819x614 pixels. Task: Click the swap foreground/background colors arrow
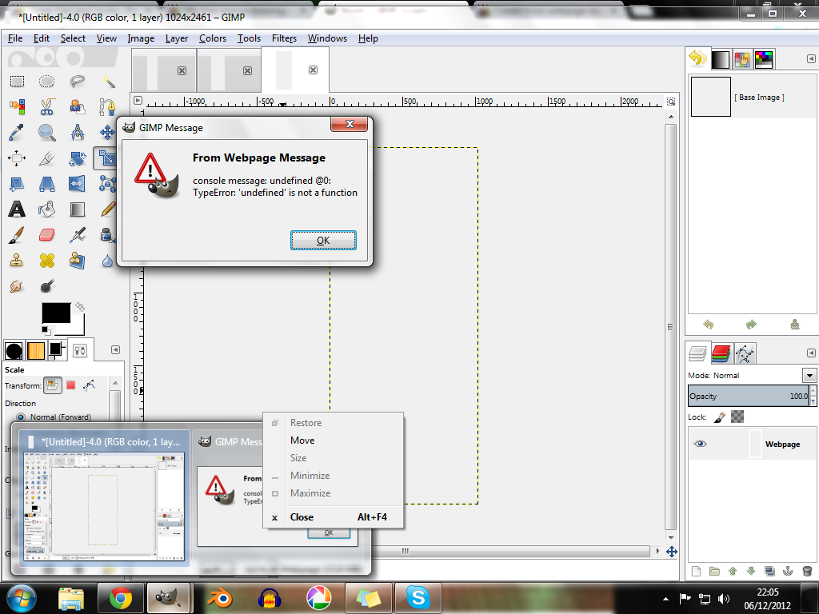point(79,306)
